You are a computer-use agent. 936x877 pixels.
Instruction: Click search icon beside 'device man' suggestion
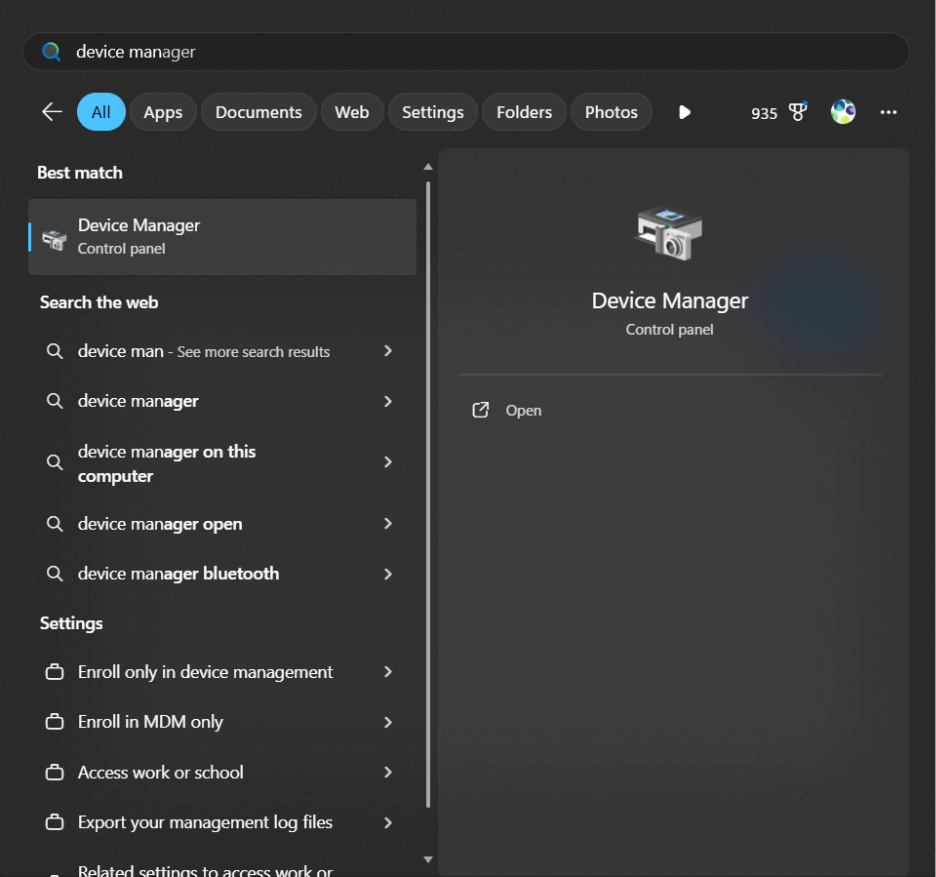pos(54,351)
